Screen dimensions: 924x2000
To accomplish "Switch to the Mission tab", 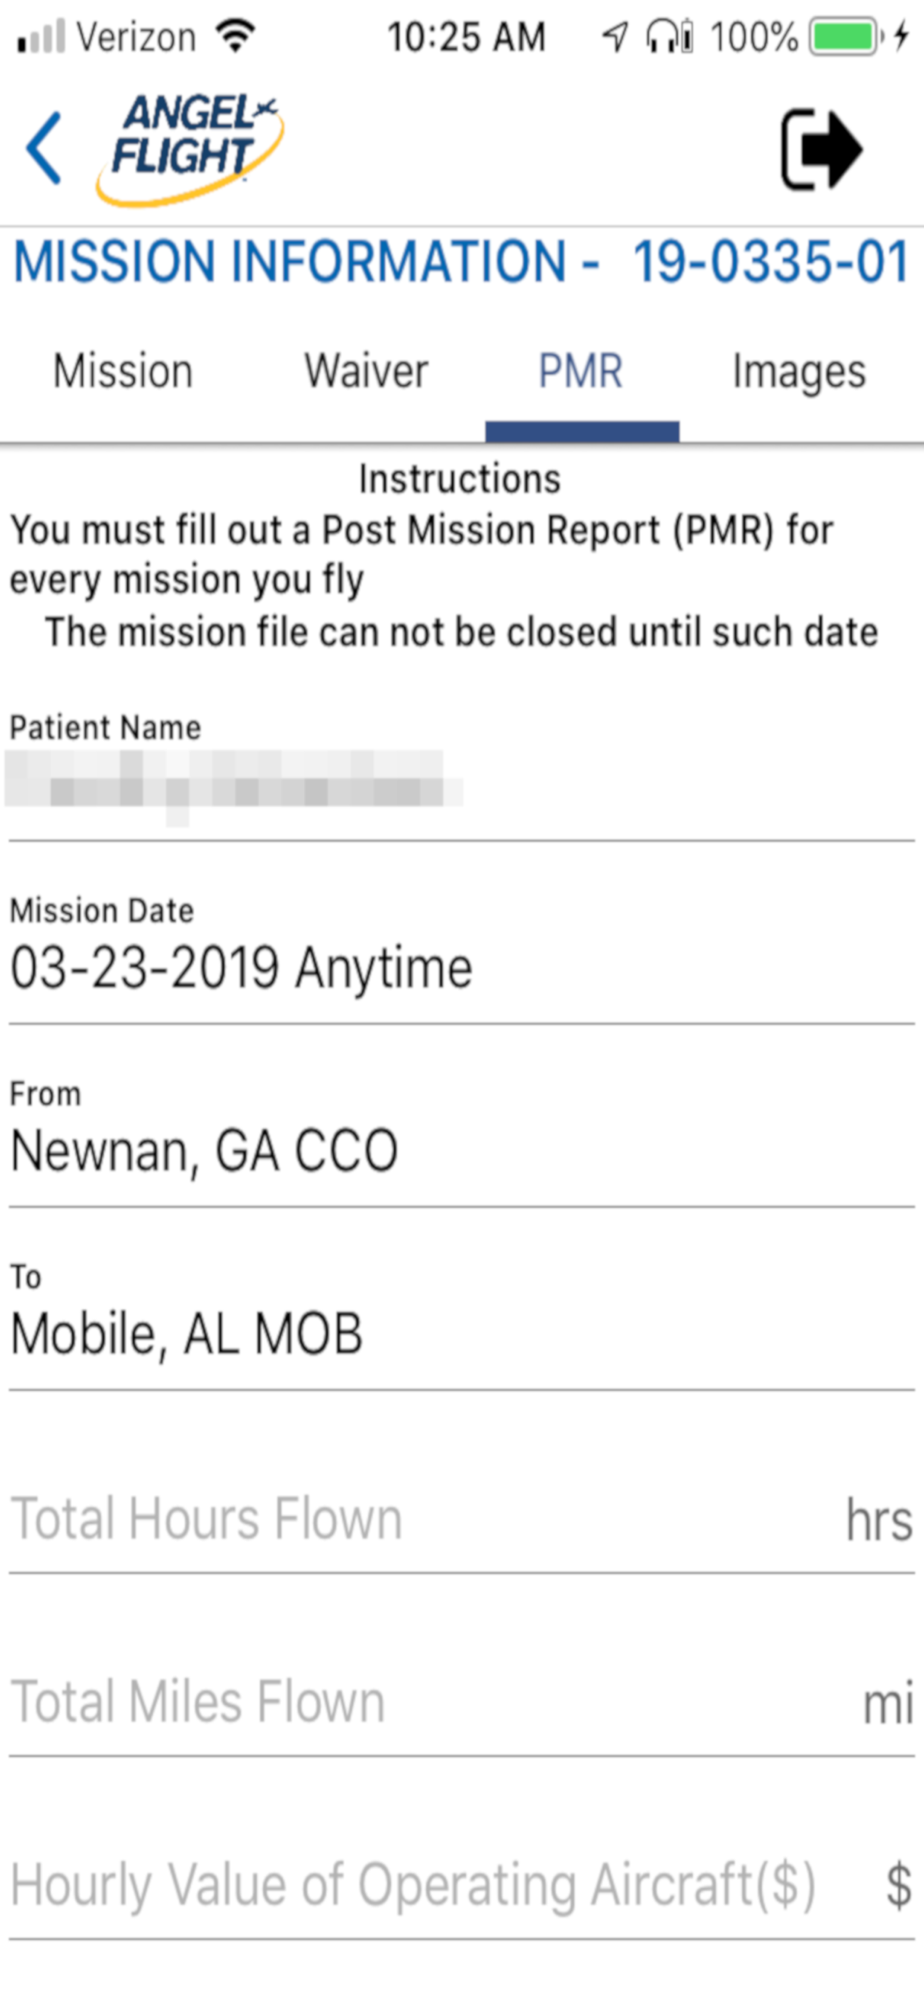I will pyautogui.click(x=123, y=371).
